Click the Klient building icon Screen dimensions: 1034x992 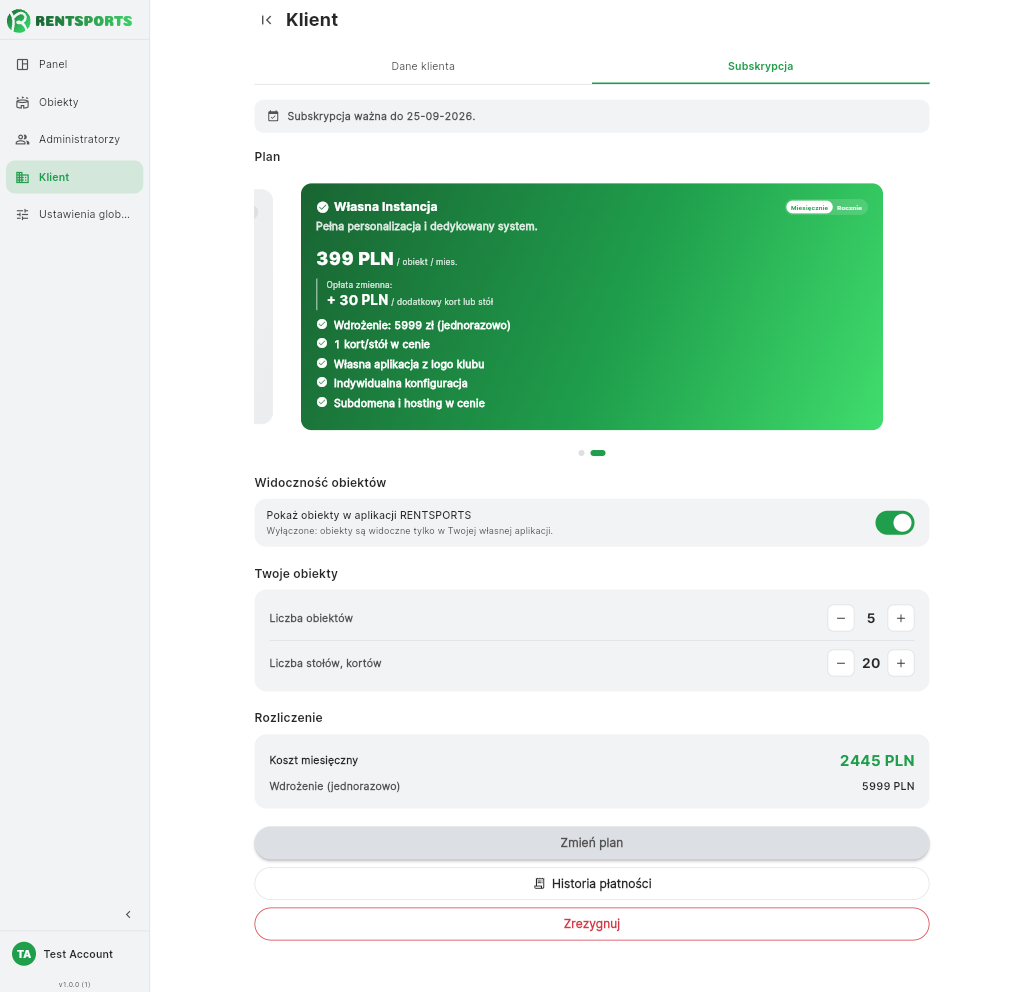(x=22, y=177)
